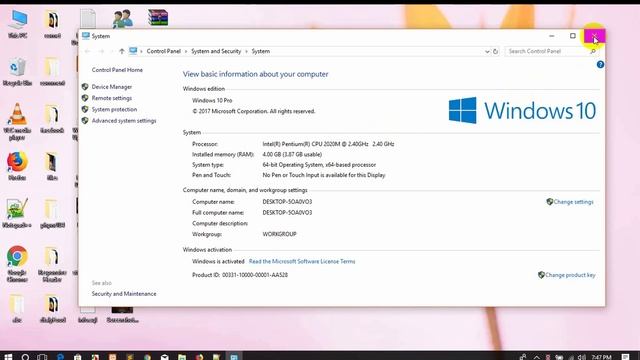
Task: Click Product ID '00331-10000-00001-AA528'
Action: pos(255,275)
